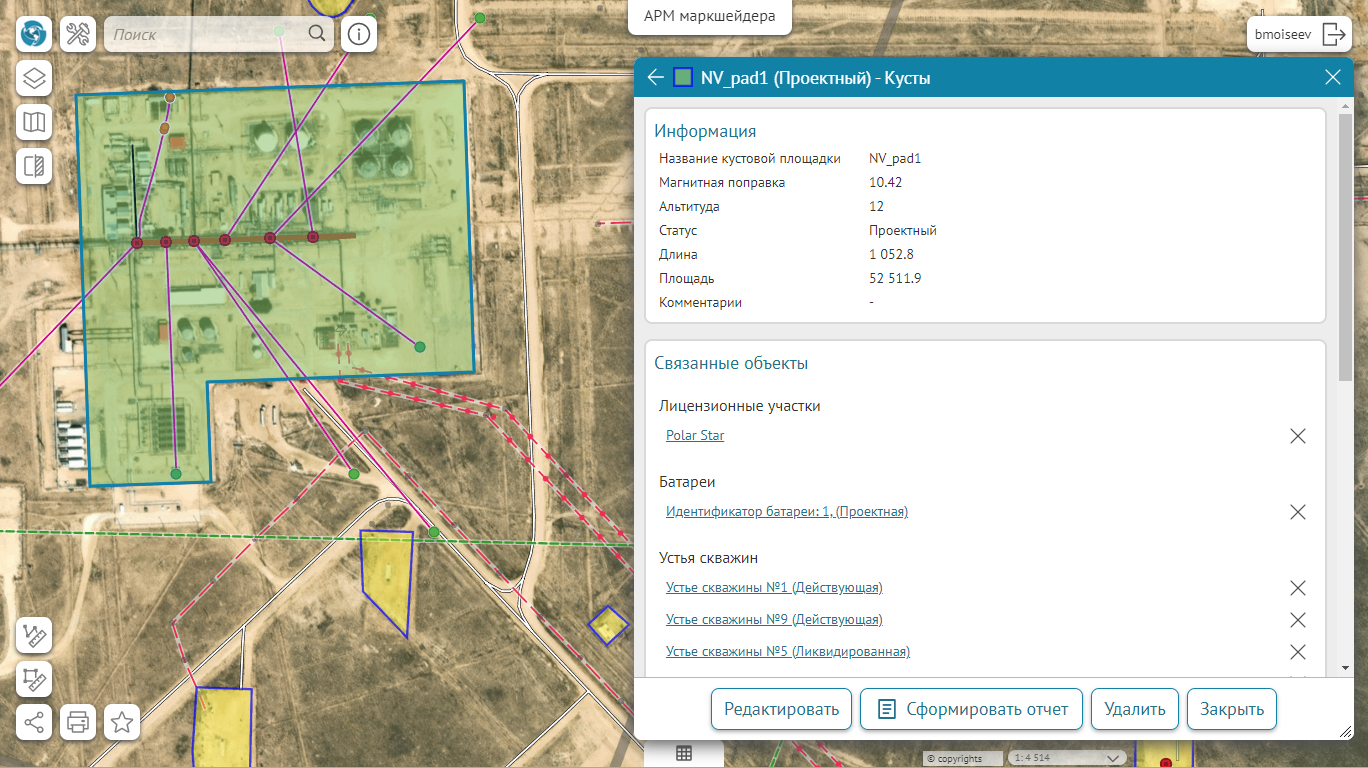
Task: Open the favorites star icon
Action: 122,721
